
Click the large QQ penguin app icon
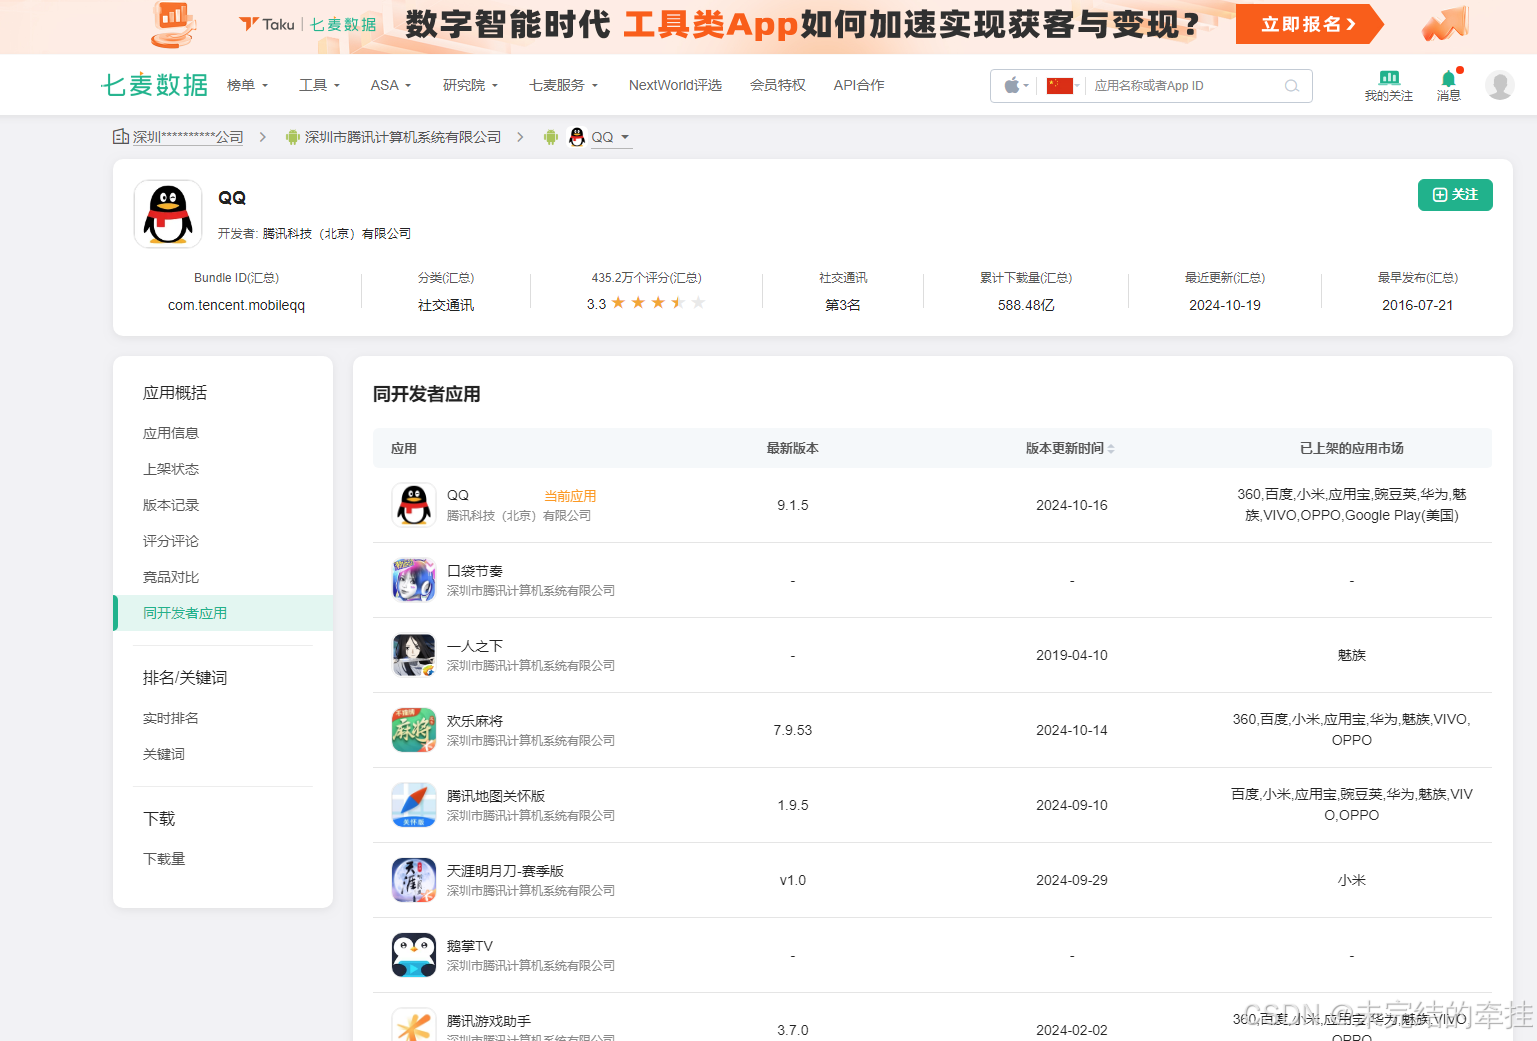coord(168,214)
